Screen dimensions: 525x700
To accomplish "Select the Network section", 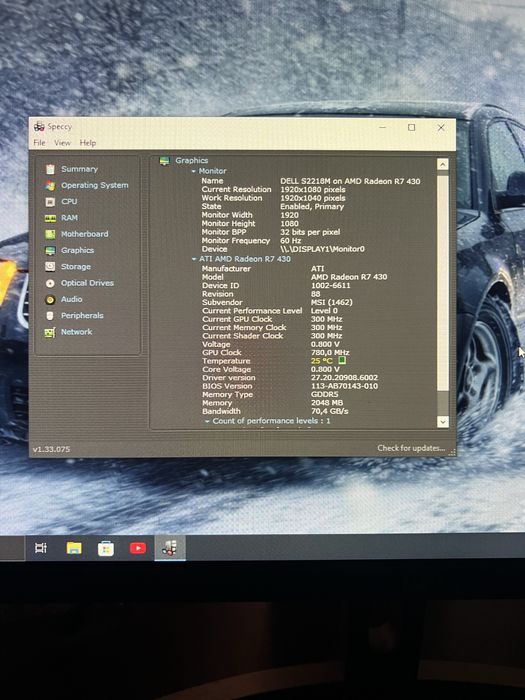I will click(77, 332).
